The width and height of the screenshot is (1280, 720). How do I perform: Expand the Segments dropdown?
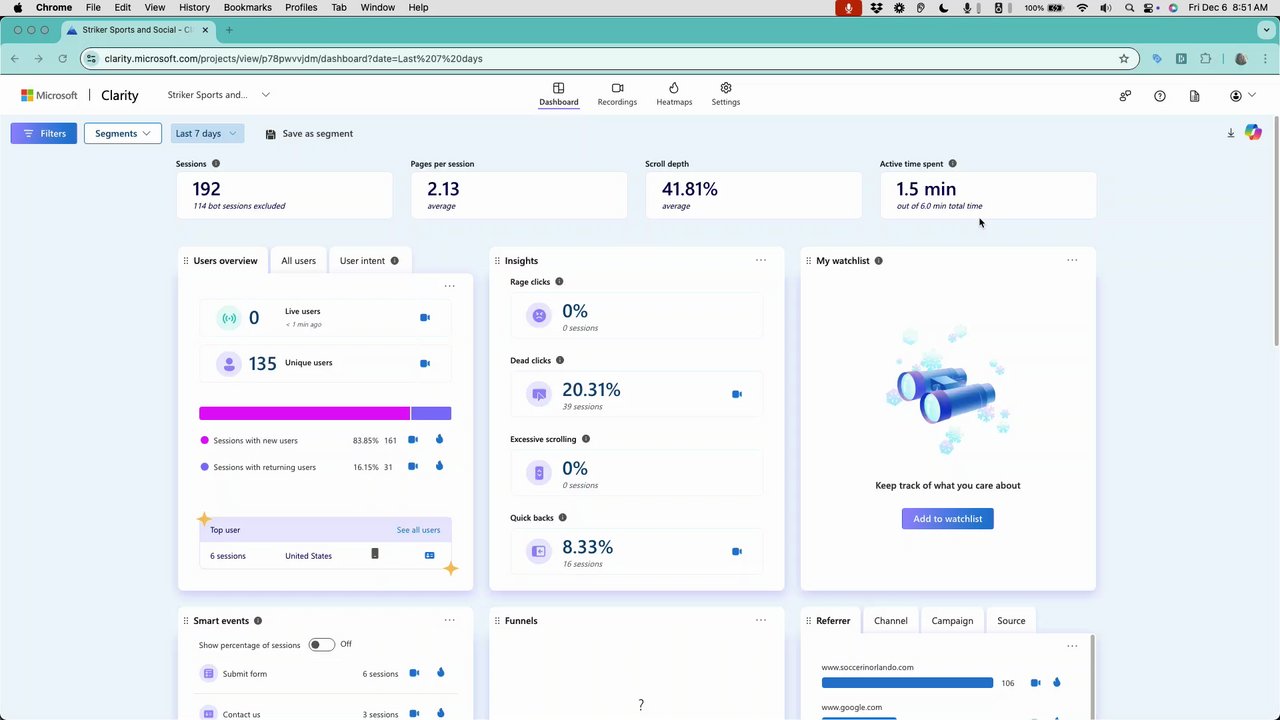click(123, 133)
